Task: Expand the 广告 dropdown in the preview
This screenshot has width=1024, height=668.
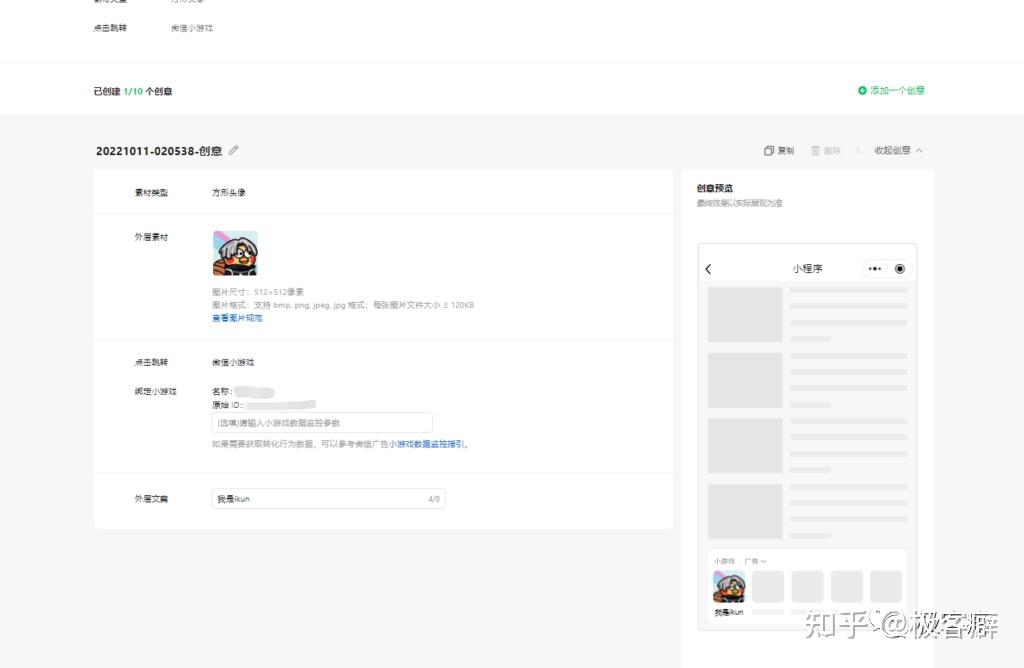Action: (755, 561)
